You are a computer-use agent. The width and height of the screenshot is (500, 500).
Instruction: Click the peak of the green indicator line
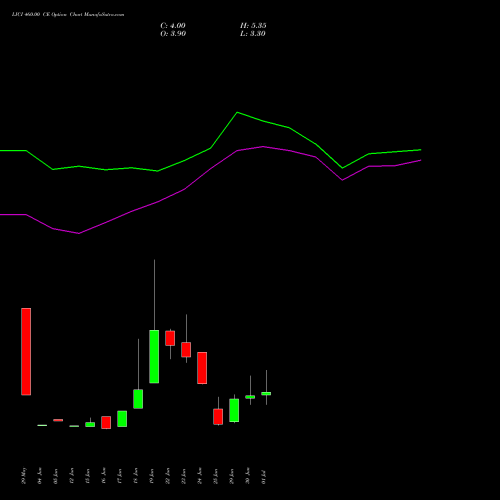tap(237, 112)
